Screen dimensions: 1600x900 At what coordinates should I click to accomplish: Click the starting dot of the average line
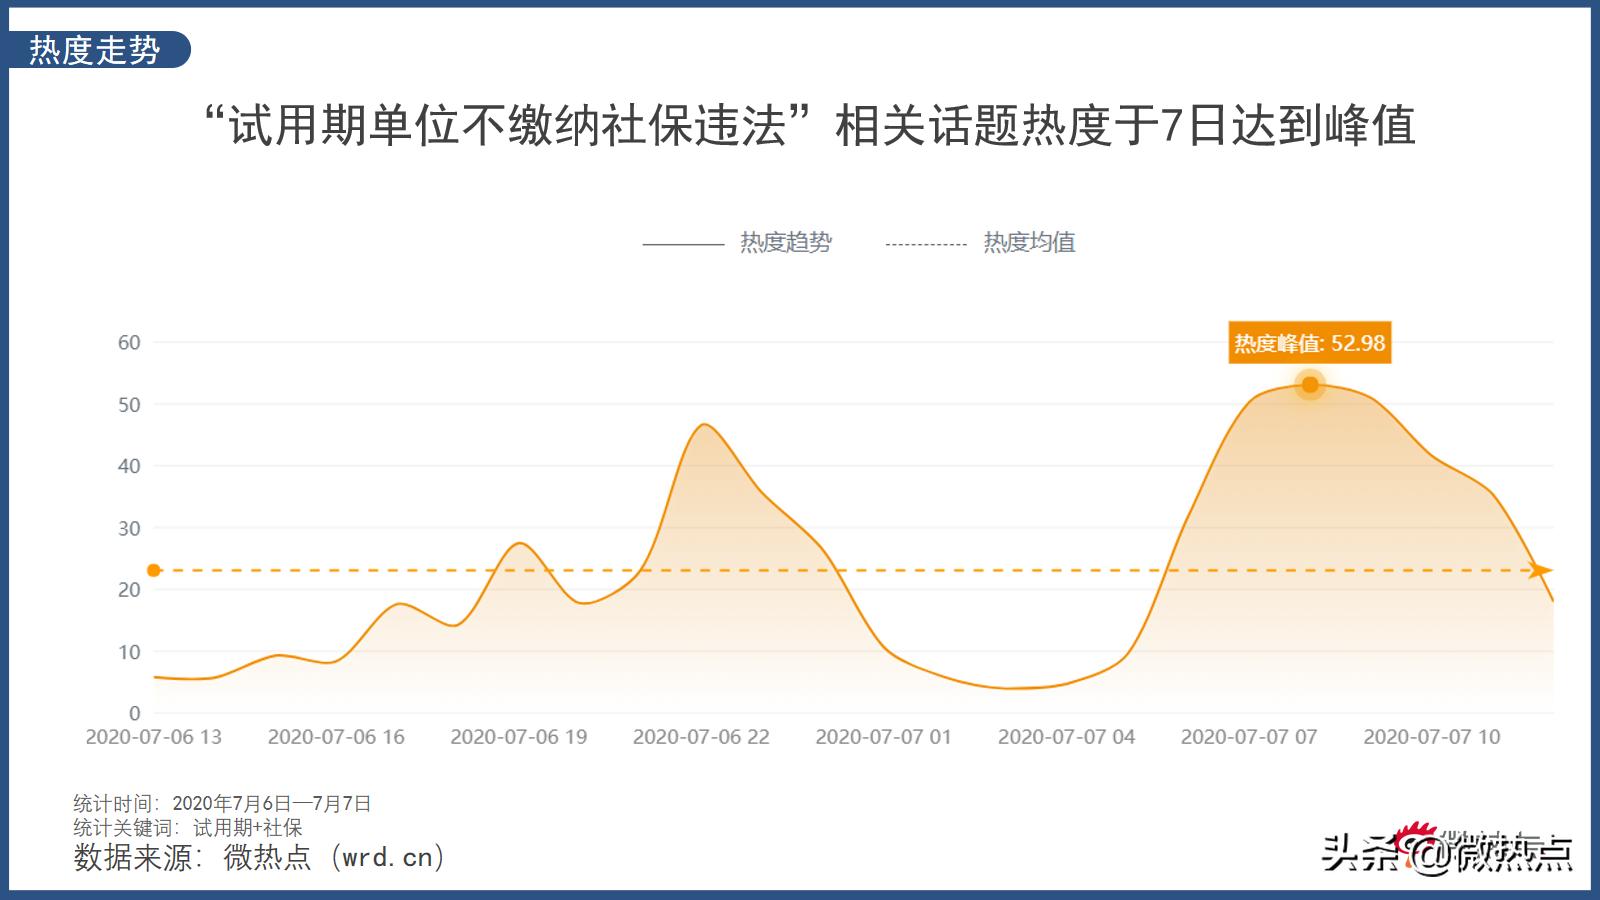pos(152,570)
